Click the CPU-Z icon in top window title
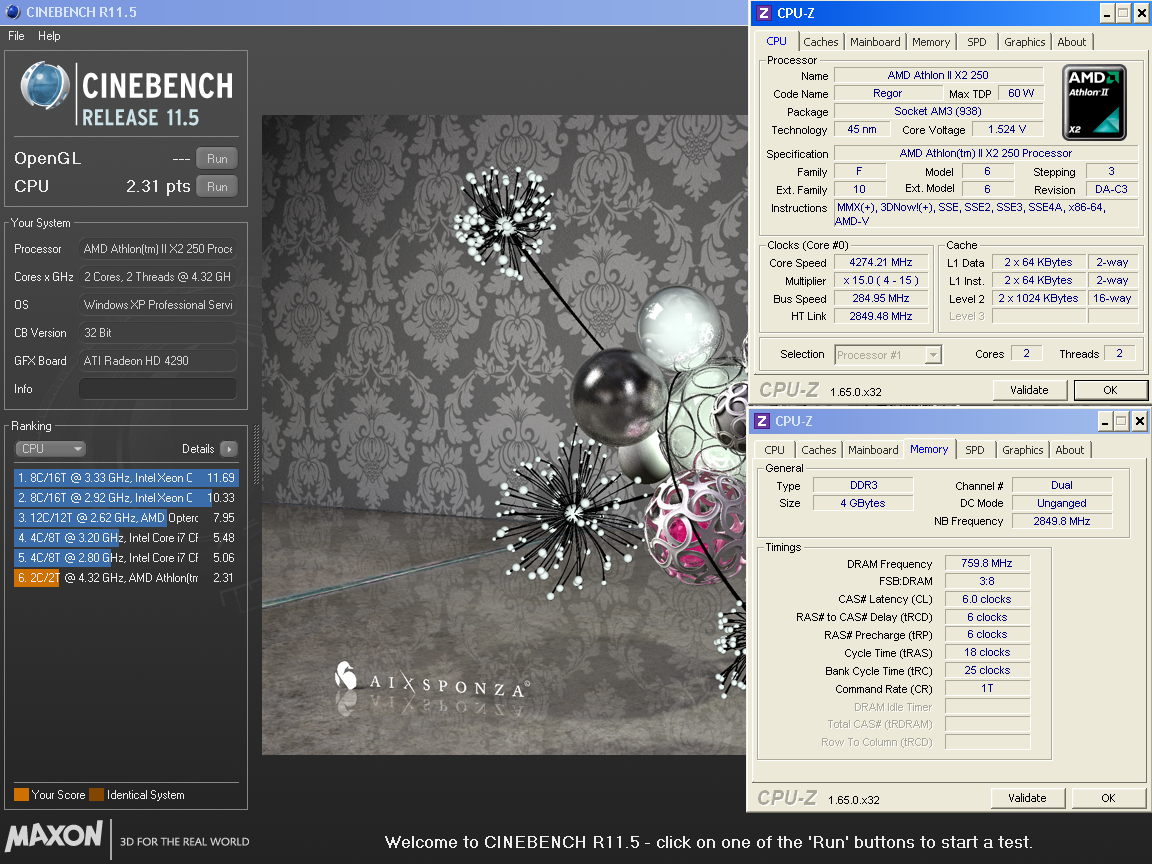This screenshot has width=1152, height=864. 763,13
